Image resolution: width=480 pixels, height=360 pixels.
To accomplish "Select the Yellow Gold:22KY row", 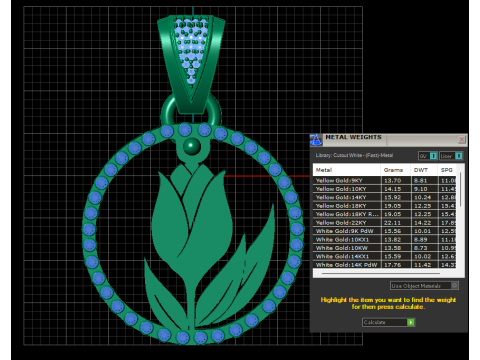I will click(x=385, y=223).
